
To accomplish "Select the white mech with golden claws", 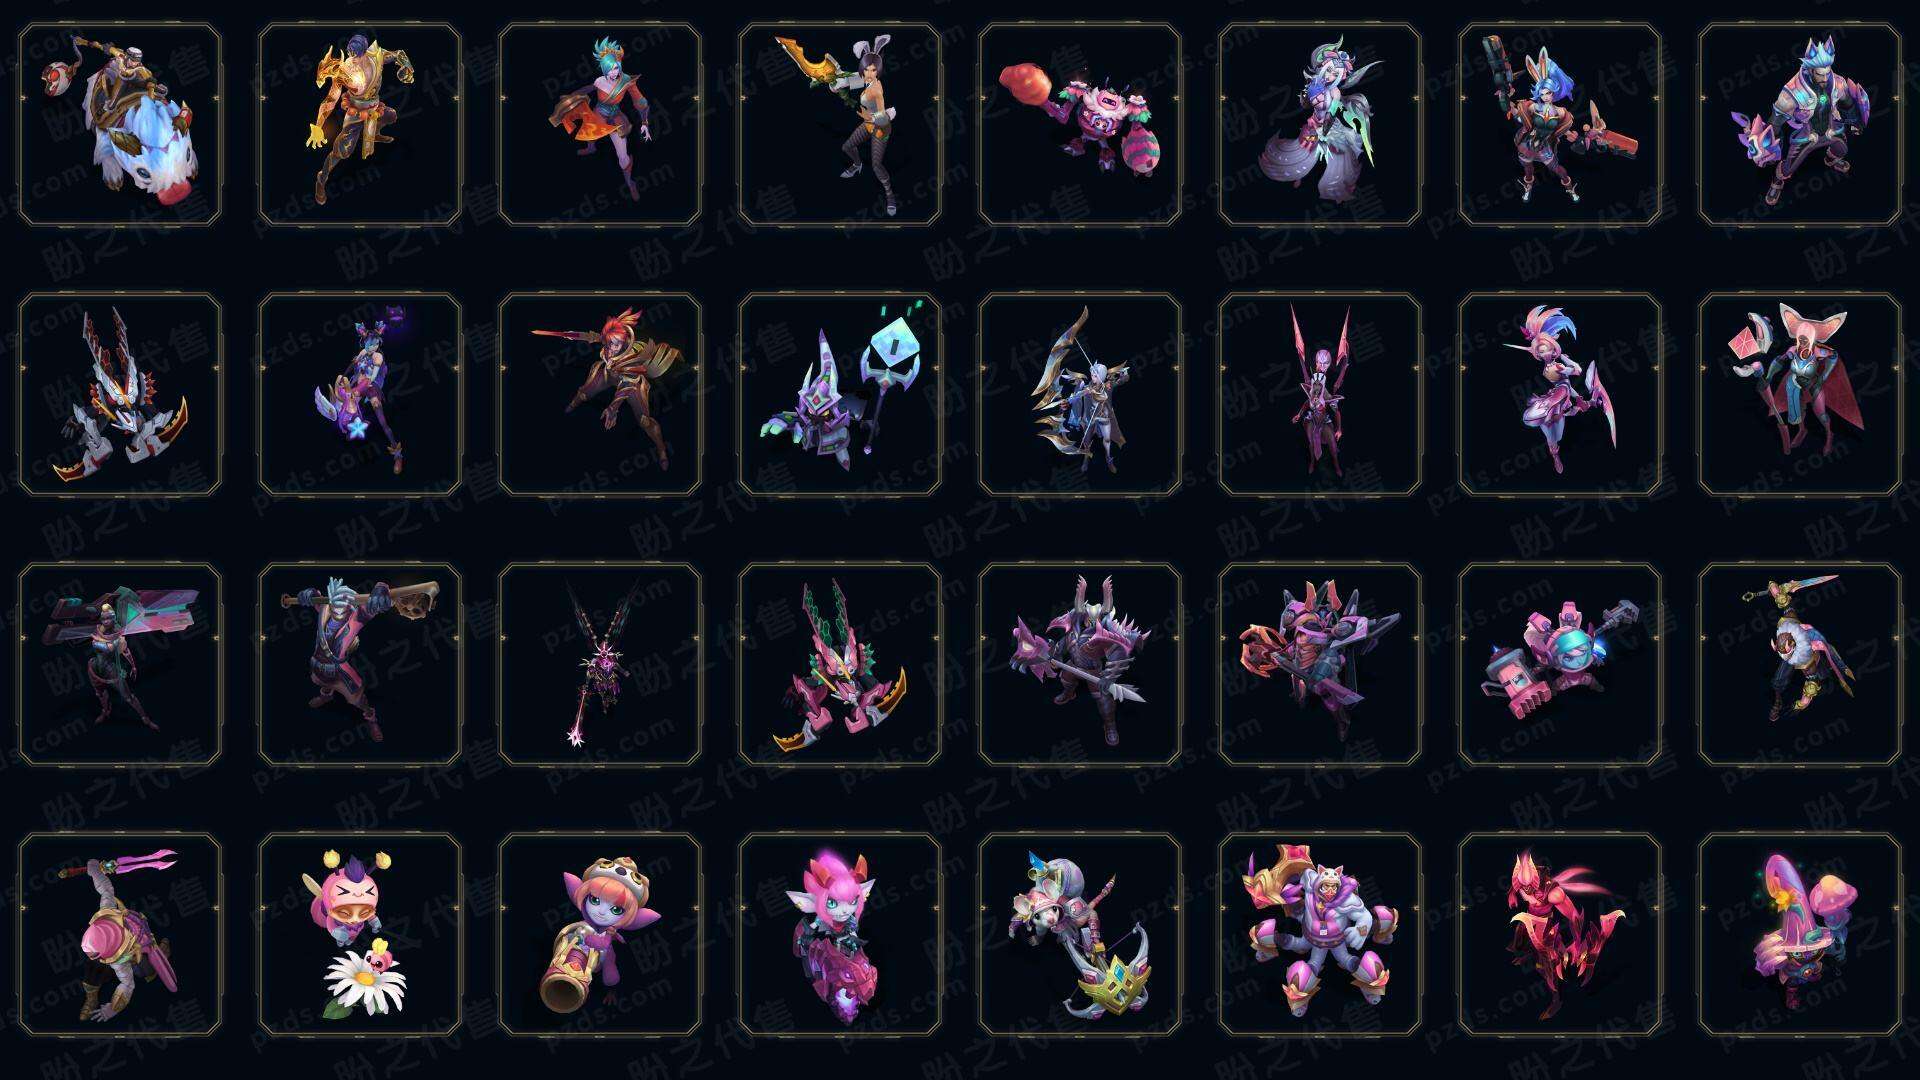I will [120, 394].
